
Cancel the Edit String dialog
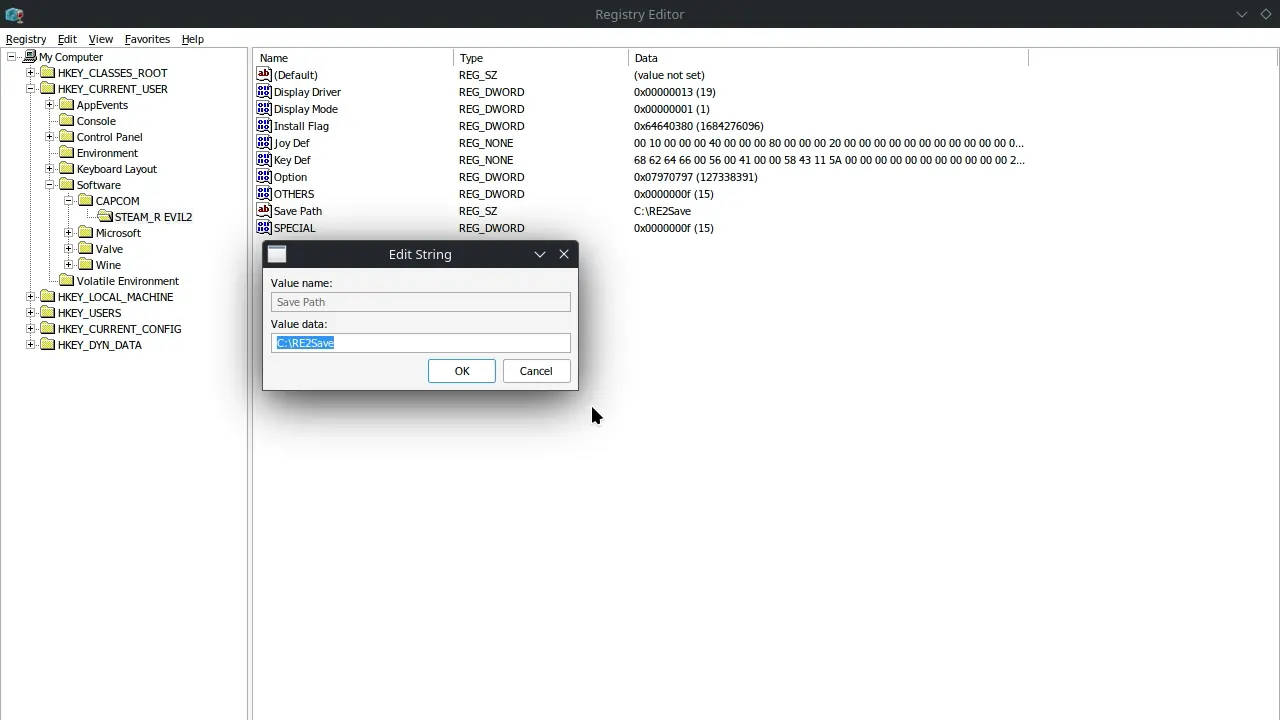[x=535, y=371]
